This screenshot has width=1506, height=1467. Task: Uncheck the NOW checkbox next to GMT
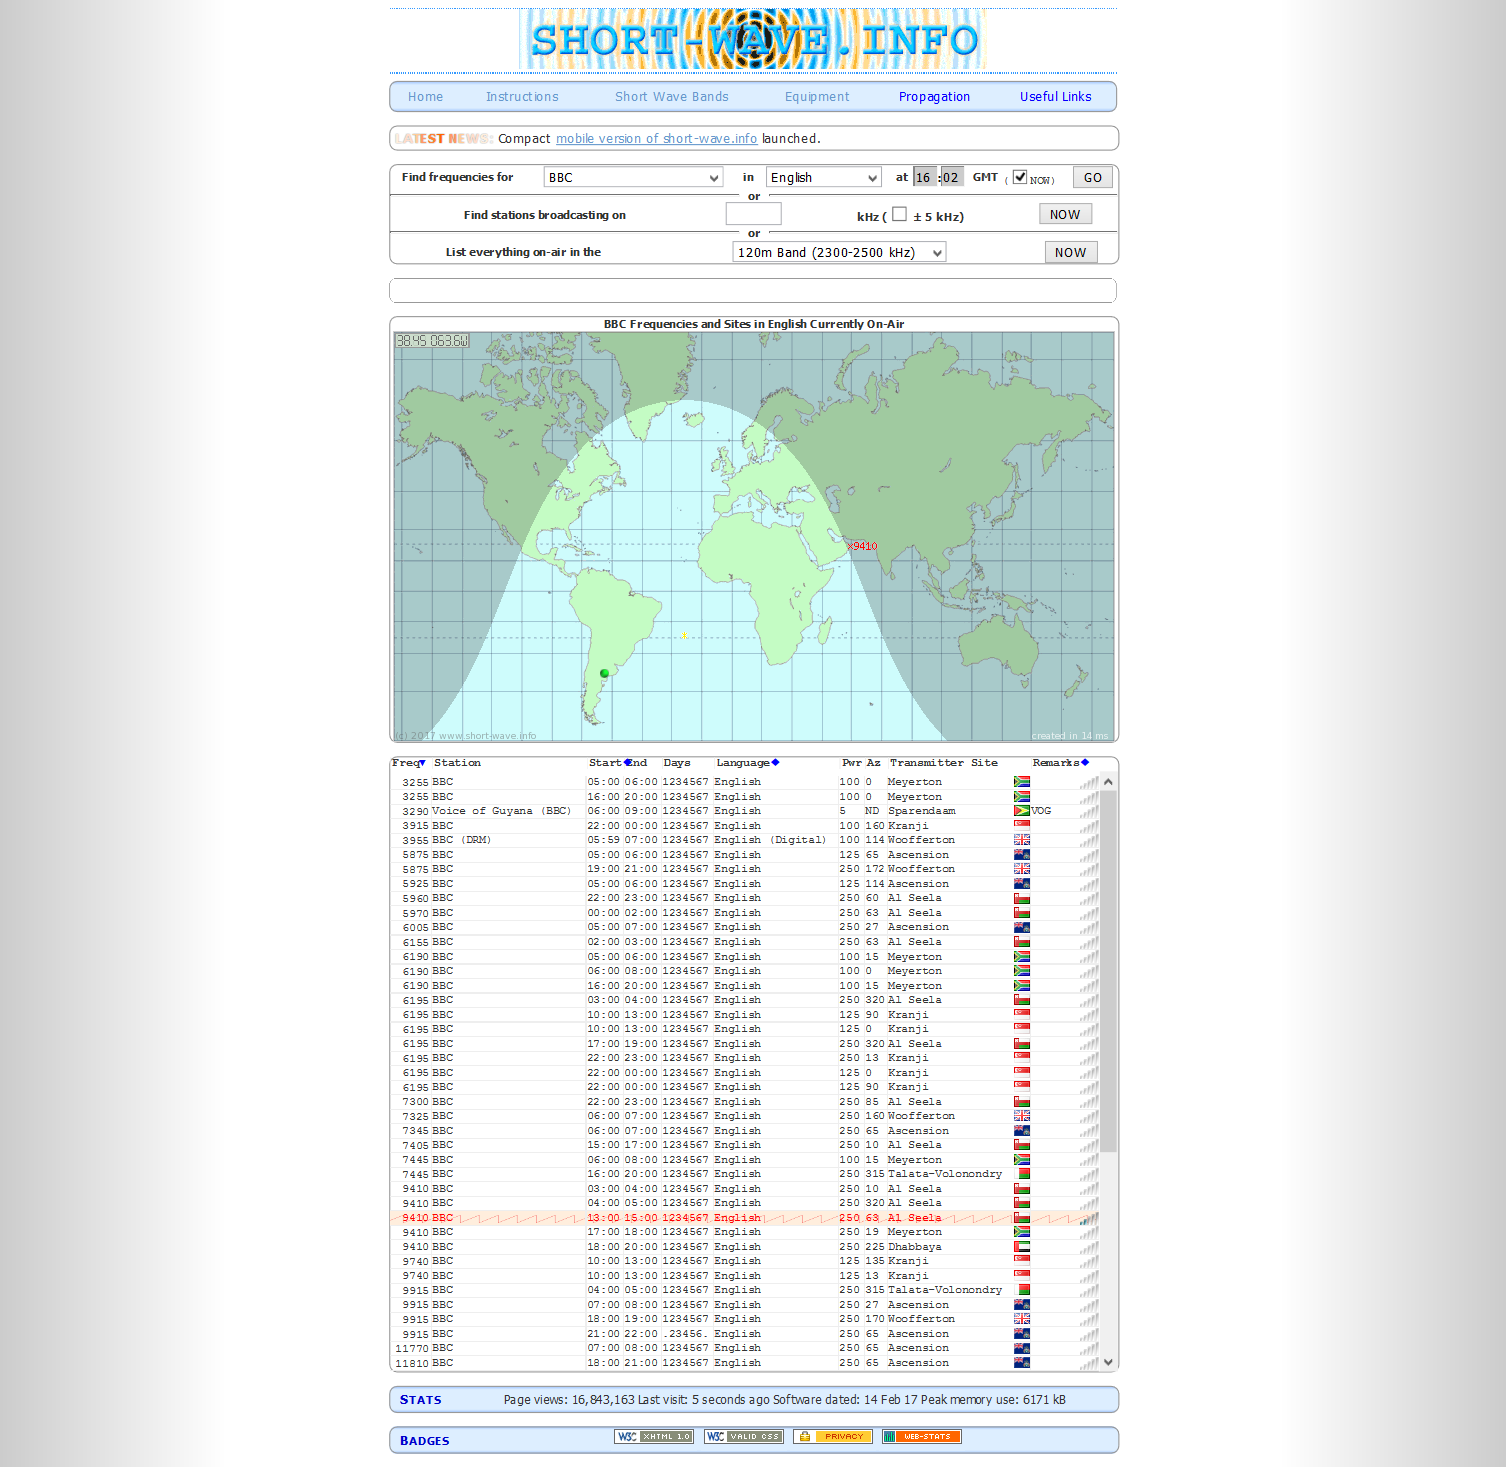pyautogui.click(x=1019, y=176)
